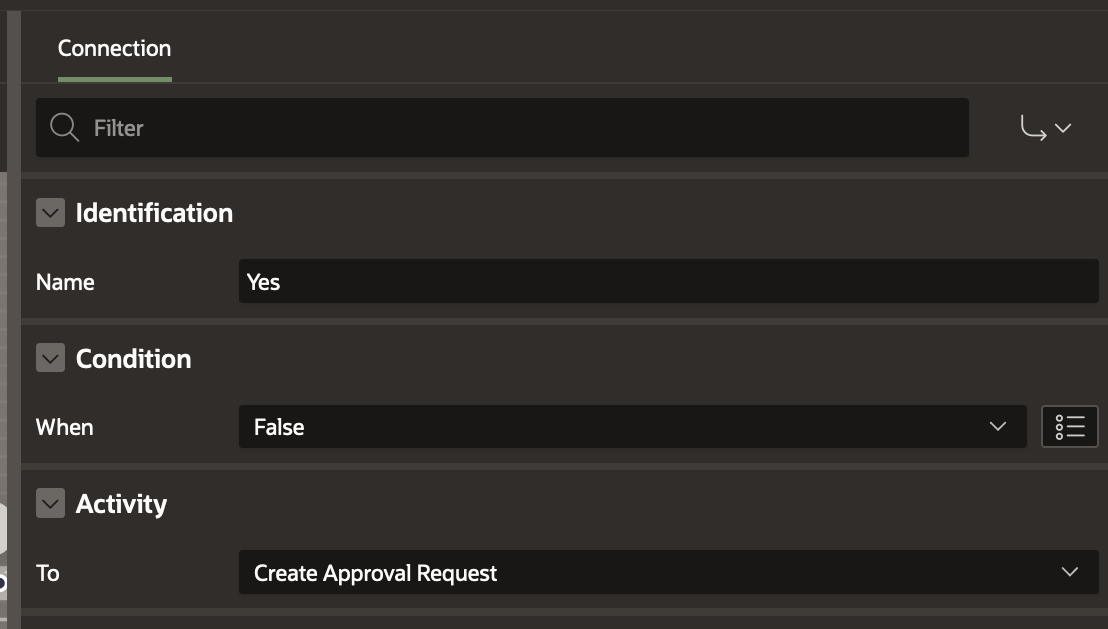
Task: Click the Condition group heading
Action: [x=133, y=359]
